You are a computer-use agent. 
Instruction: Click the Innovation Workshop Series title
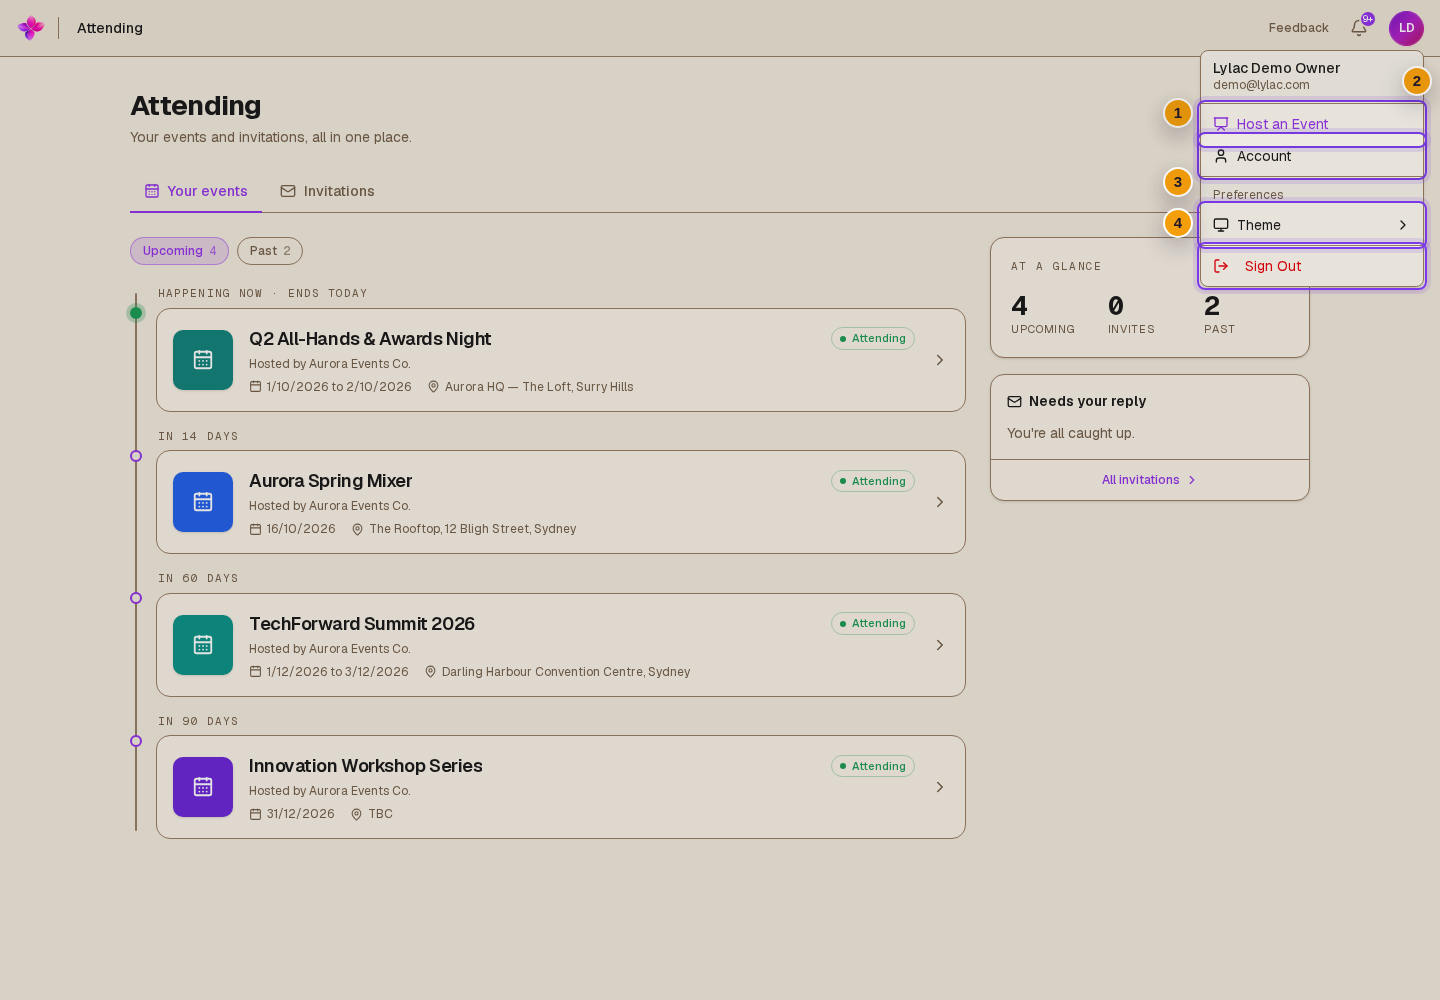[366, 766]
